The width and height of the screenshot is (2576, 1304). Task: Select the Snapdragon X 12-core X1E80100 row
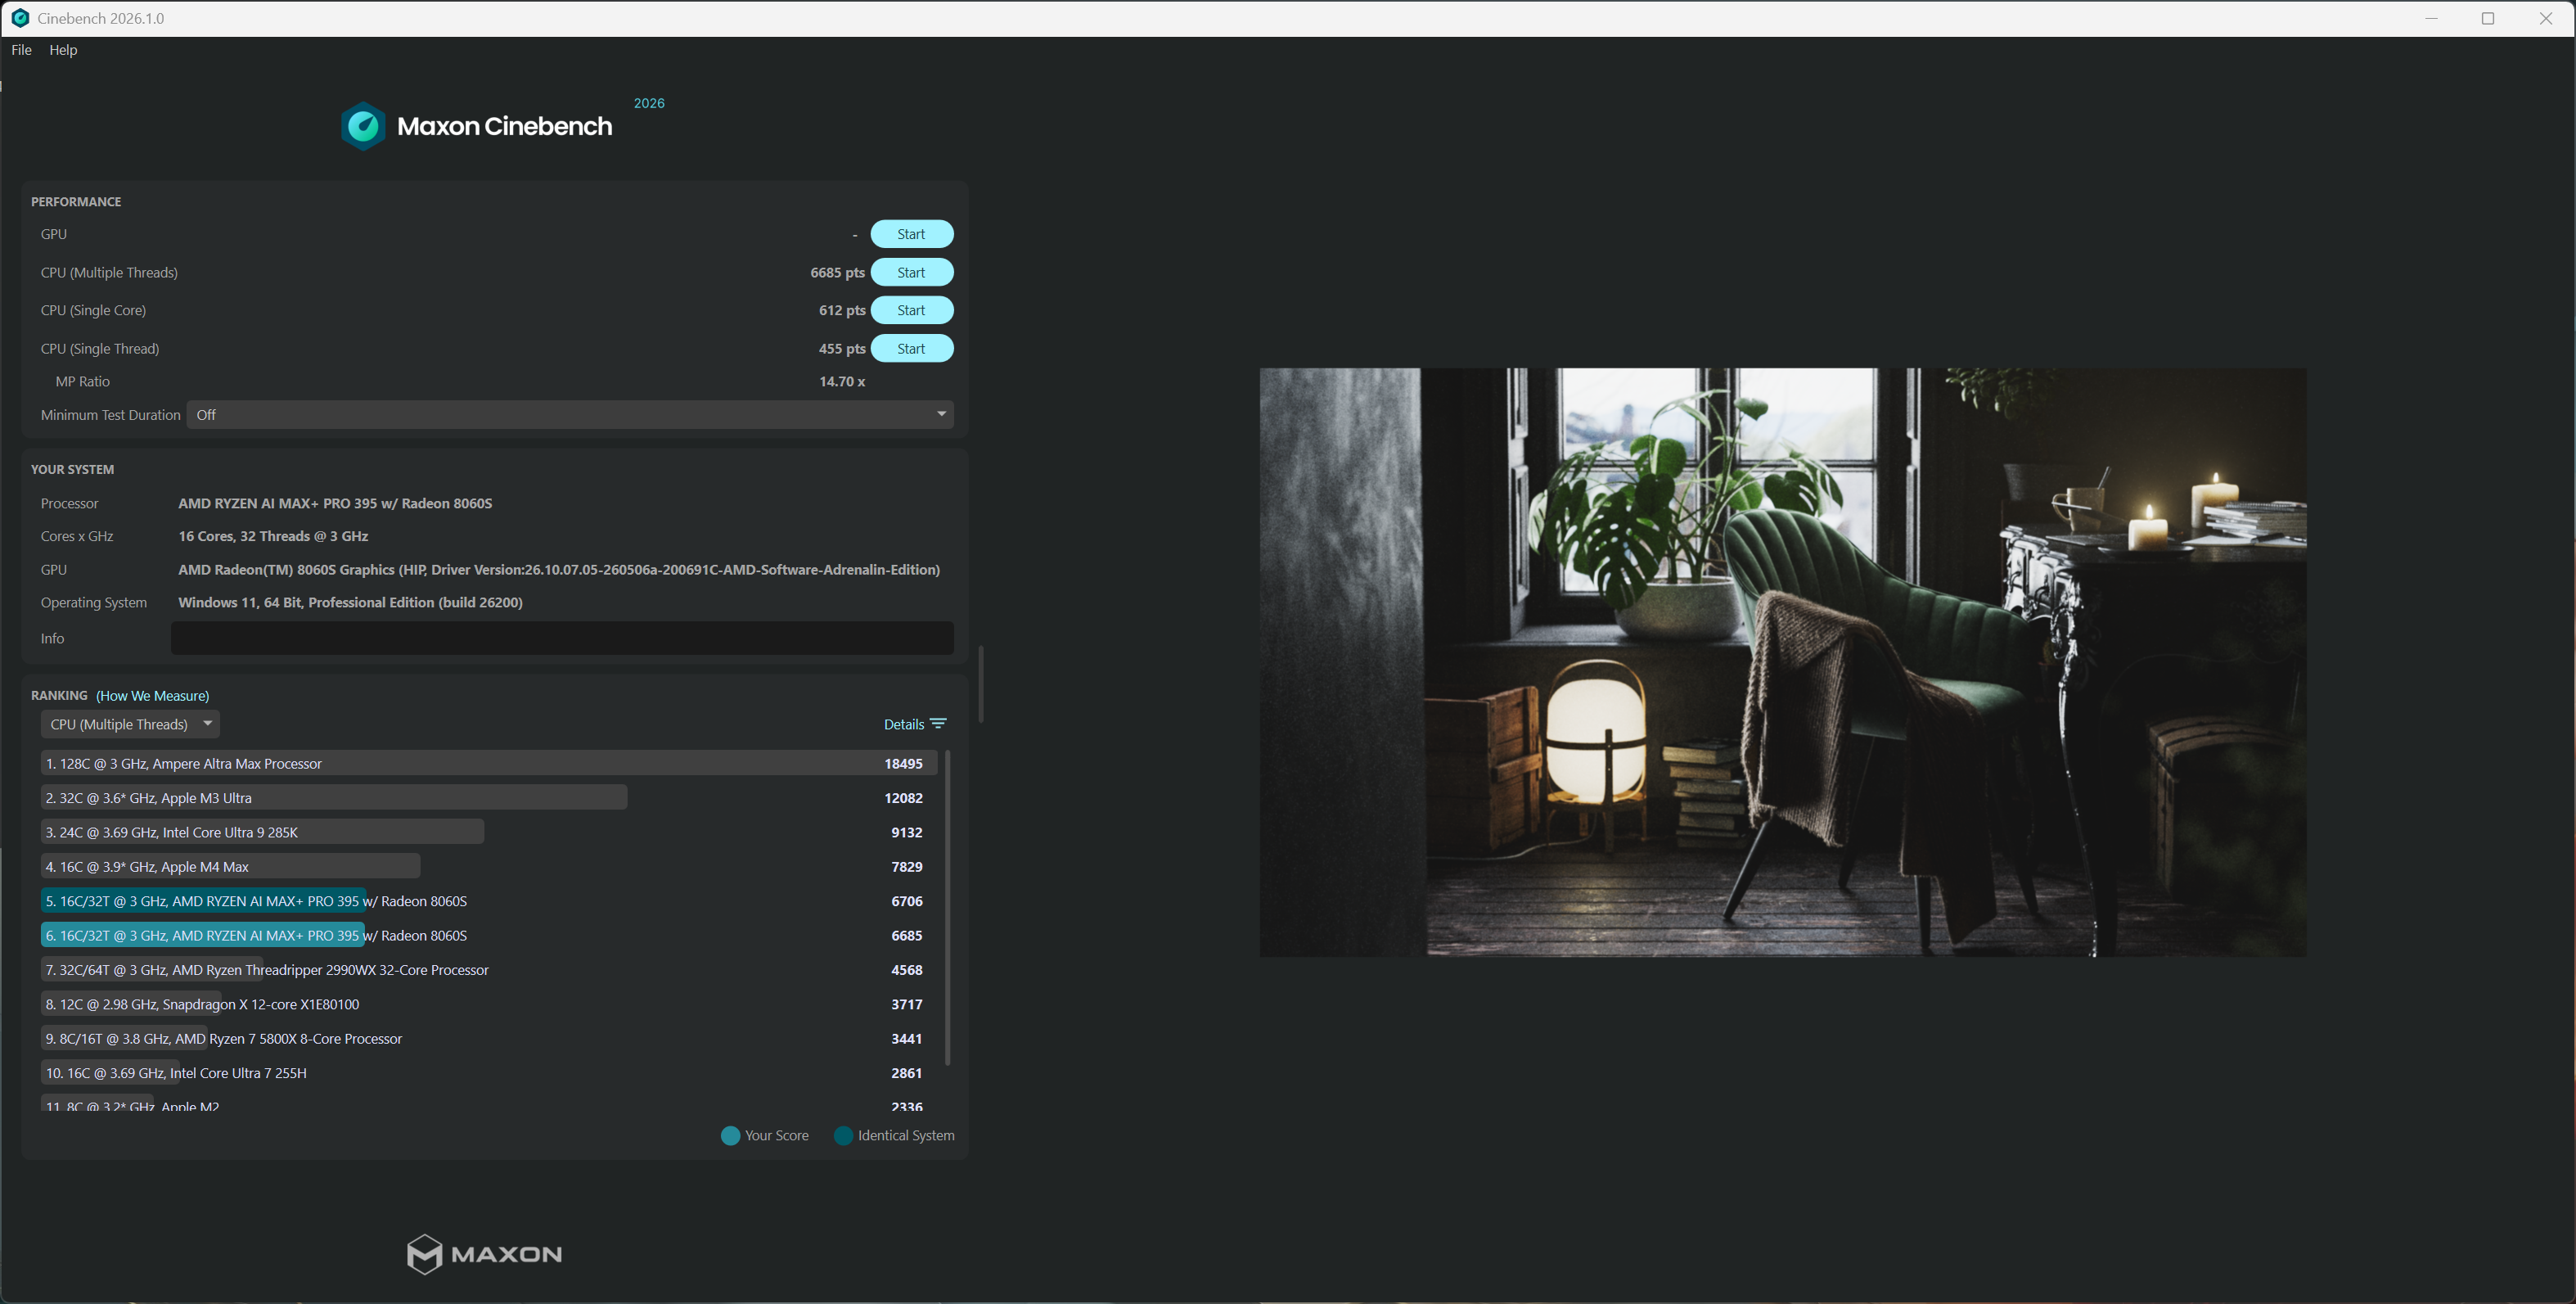489,1004
